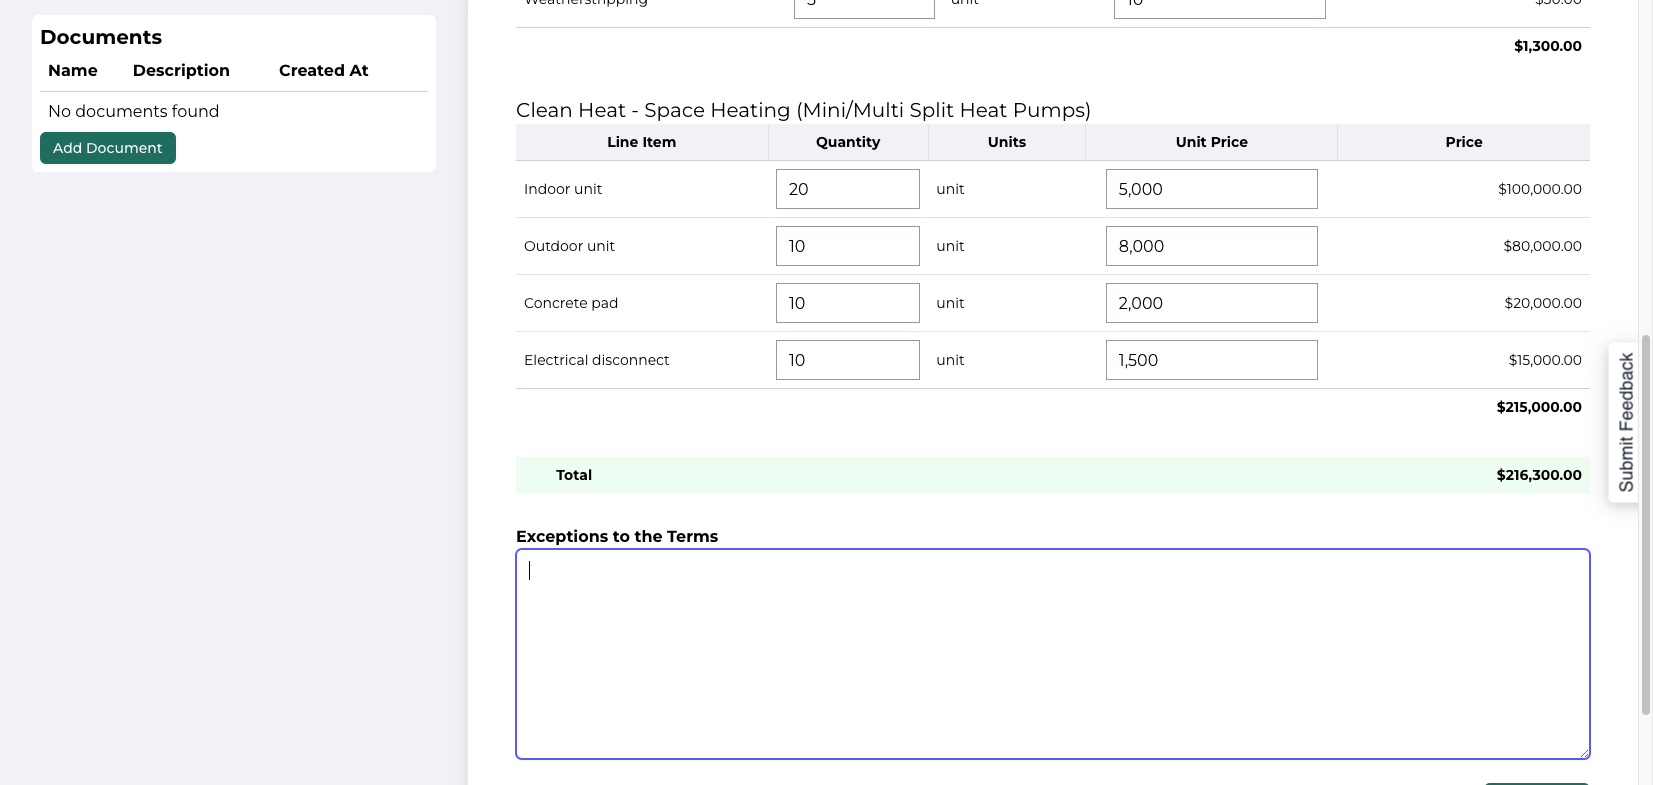This screenshot has height=785, width=1653.
Task: Click the $20,000.00 price value
Action: [1543, 303]
